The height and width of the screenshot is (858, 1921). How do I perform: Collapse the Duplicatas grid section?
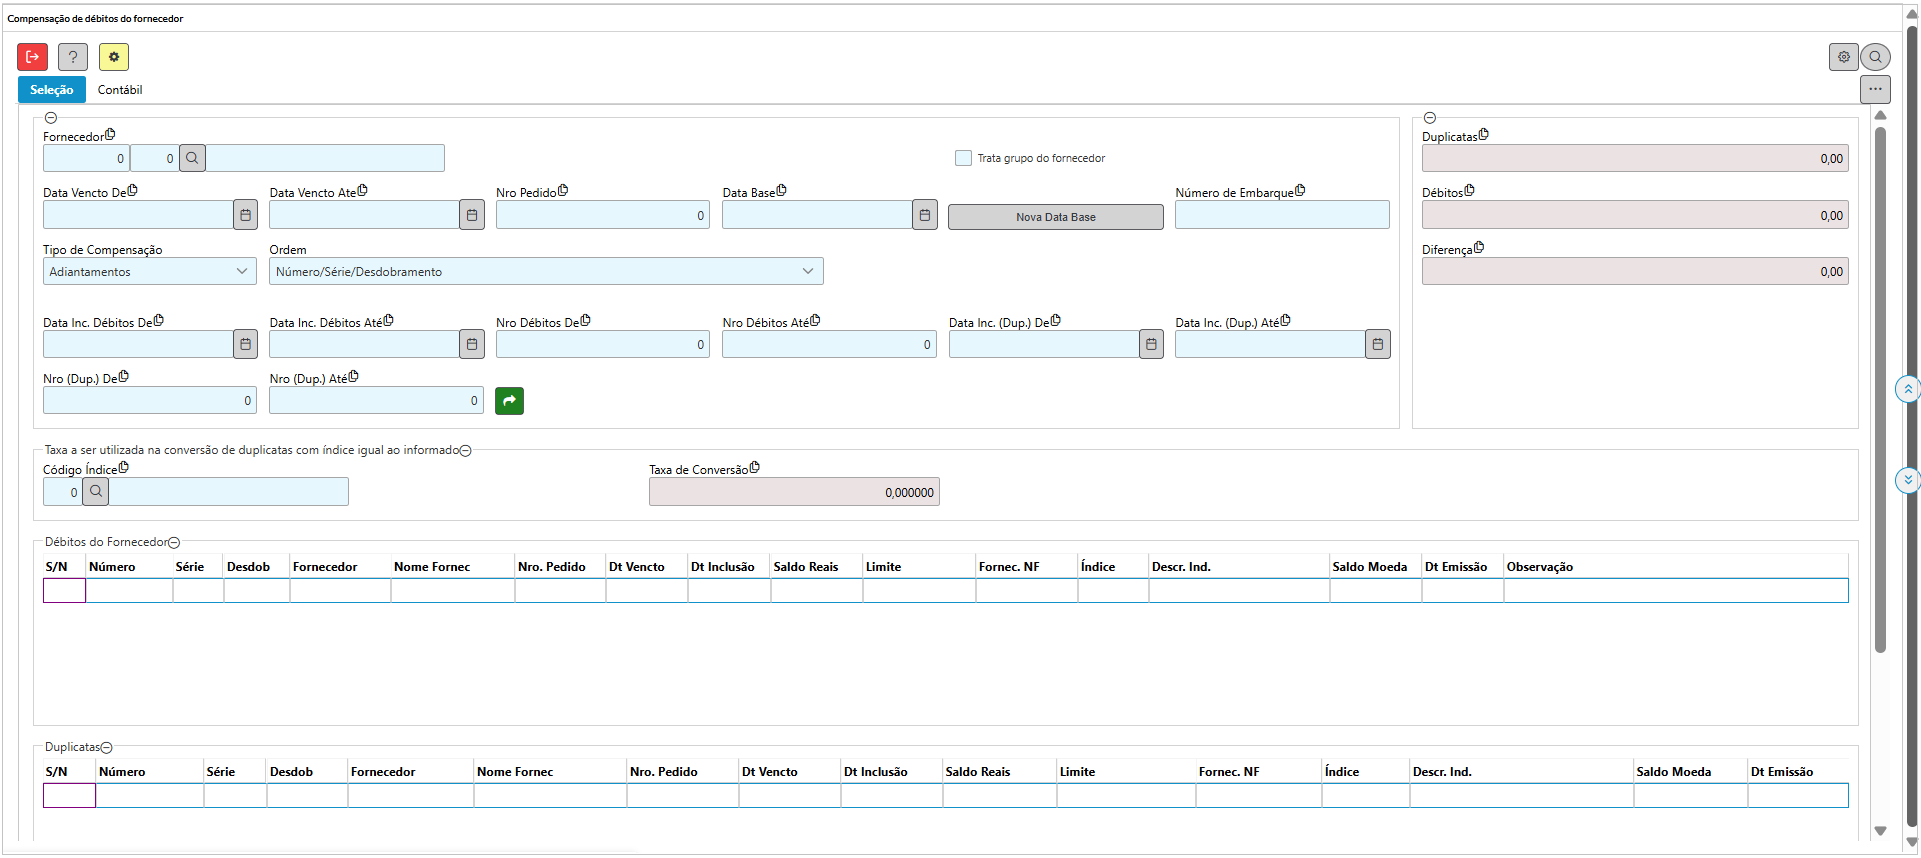(x=107, y=748)
